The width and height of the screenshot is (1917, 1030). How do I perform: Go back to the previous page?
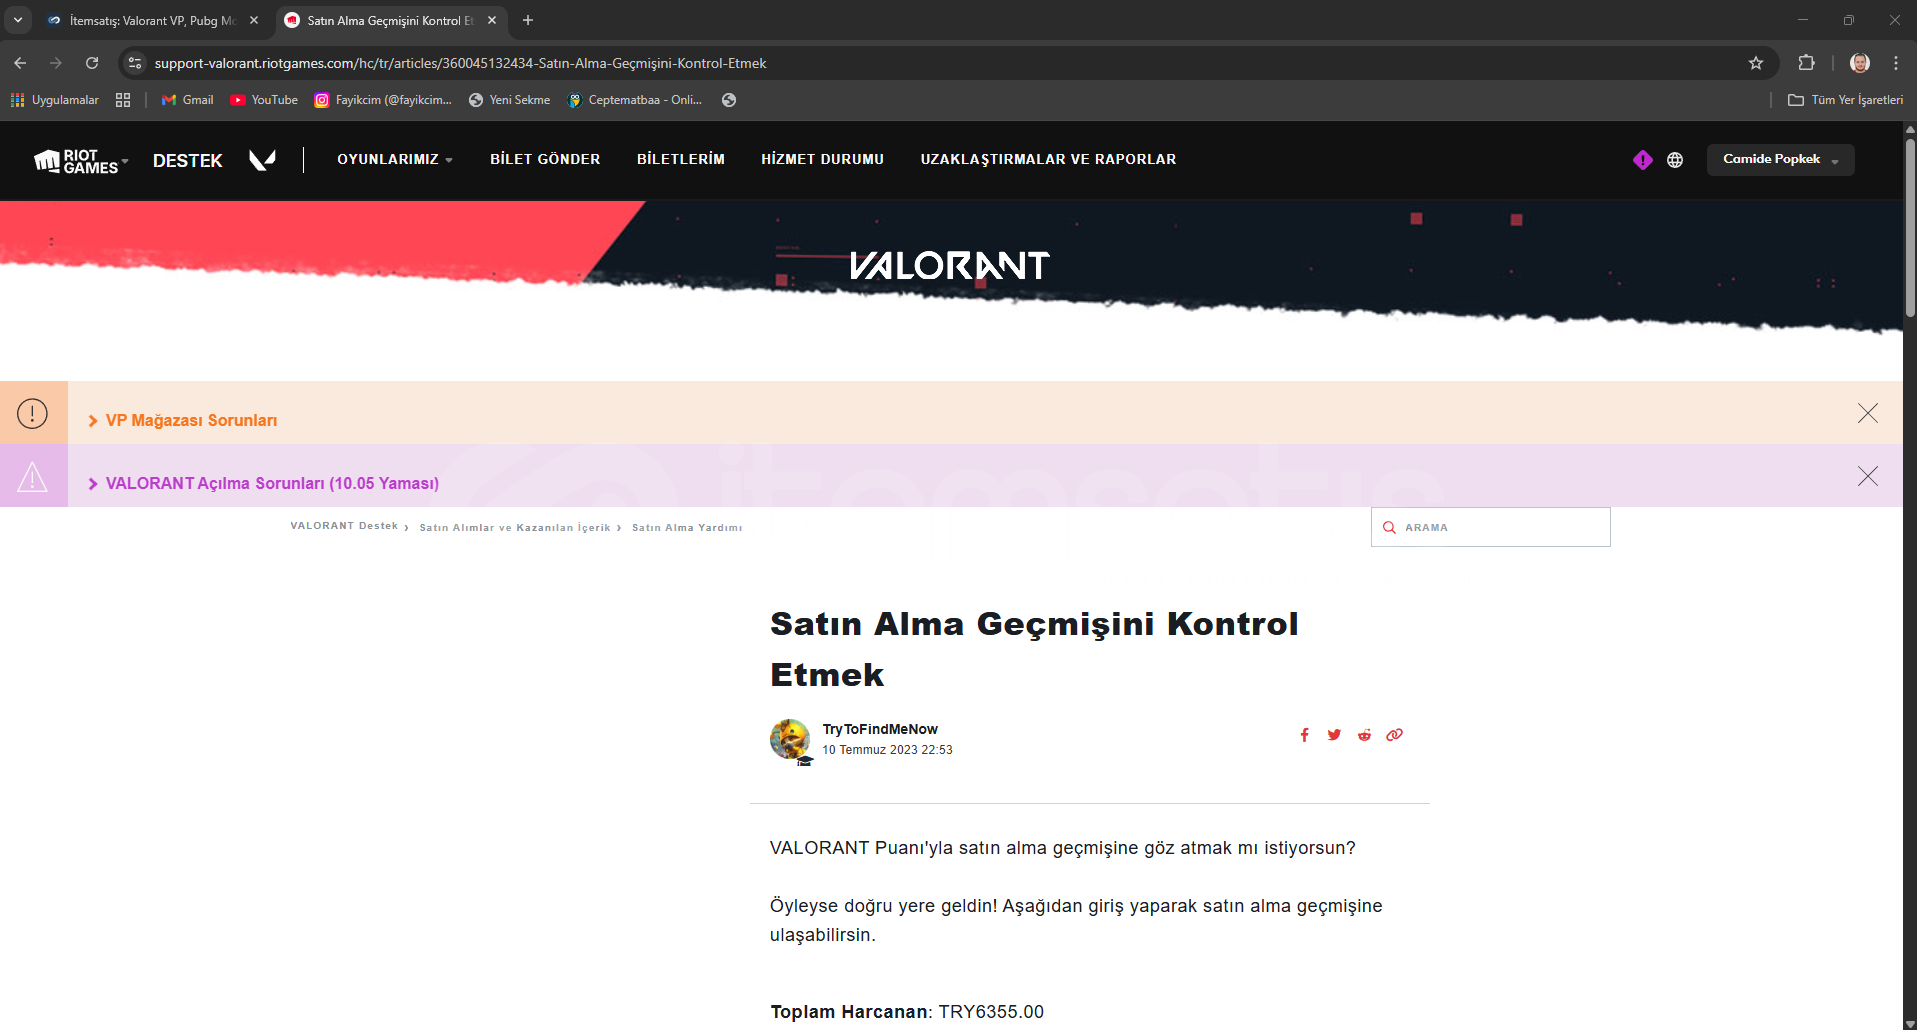point(20,63)
